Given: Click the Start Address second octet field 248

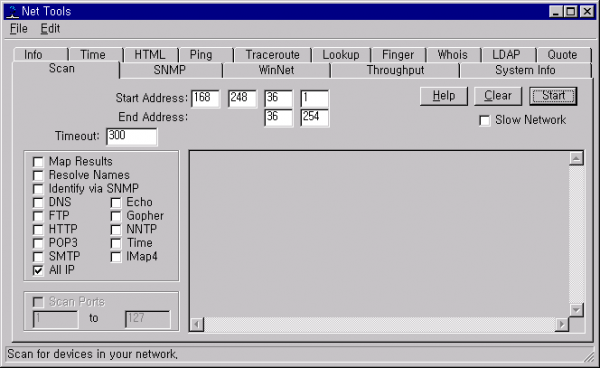Looking at the screenshot, I should coord(242,99).
